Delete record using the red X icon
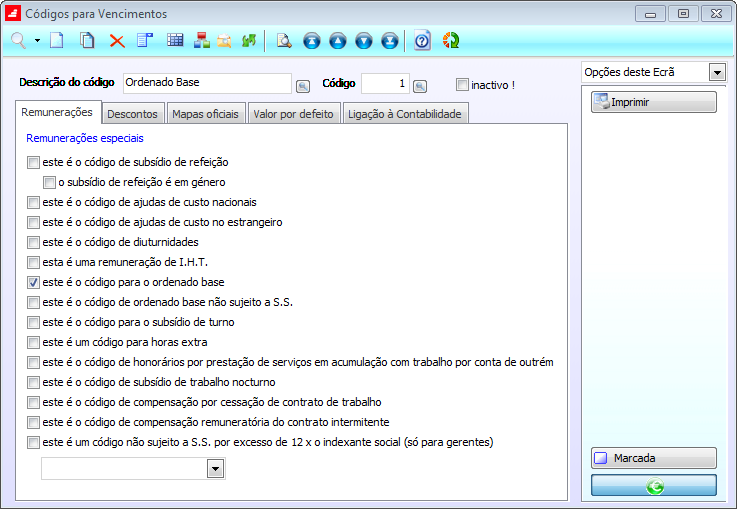737x509 pixels. (x=117, y=41)
